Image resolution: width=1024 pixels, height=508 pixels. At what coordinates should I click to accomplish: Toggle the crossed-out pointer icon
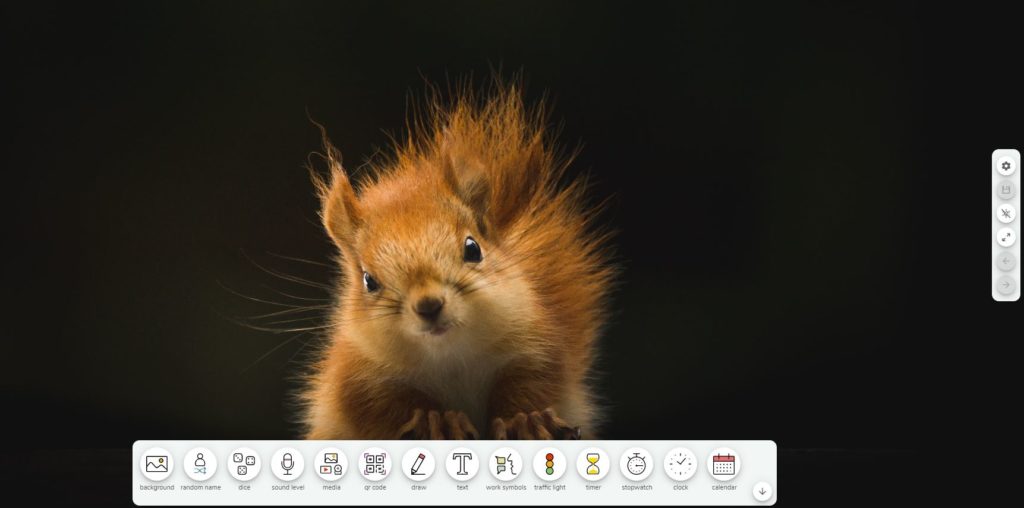point(1006,214)
